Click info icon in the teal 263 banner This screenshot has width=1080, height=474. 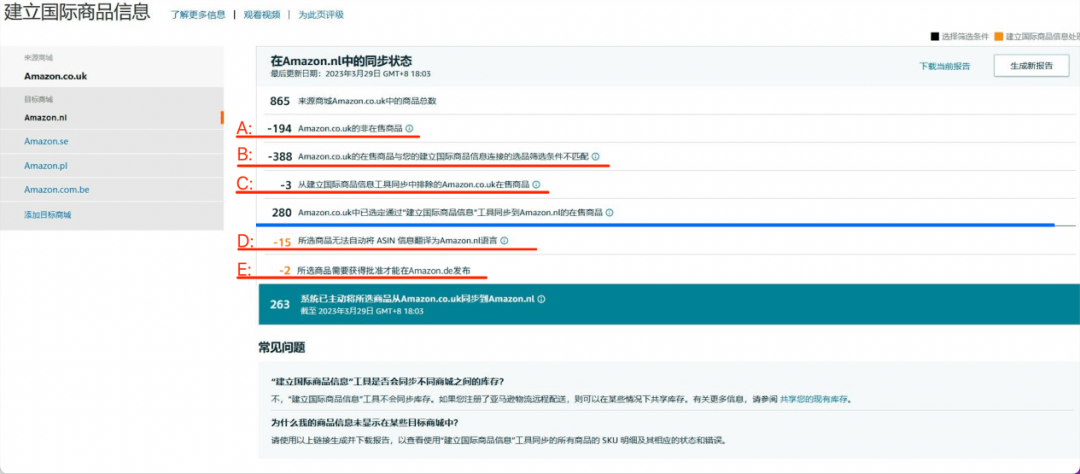pos(542,299)
